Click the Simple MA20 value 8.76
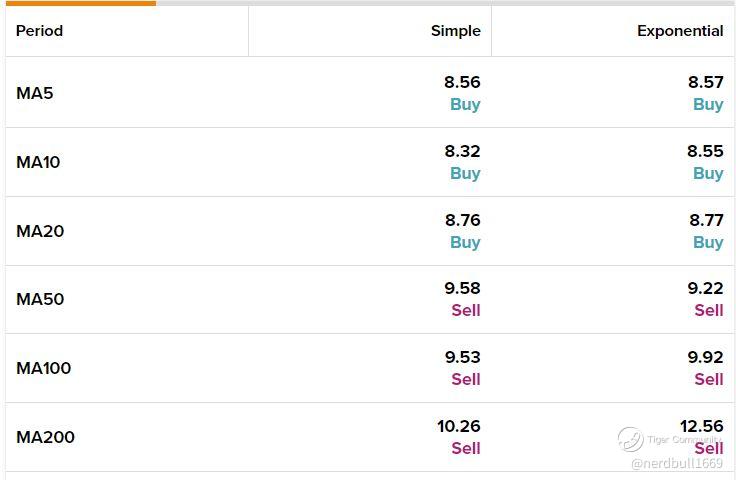Viewport: 736px width, 480px height. tap(463, 220)
